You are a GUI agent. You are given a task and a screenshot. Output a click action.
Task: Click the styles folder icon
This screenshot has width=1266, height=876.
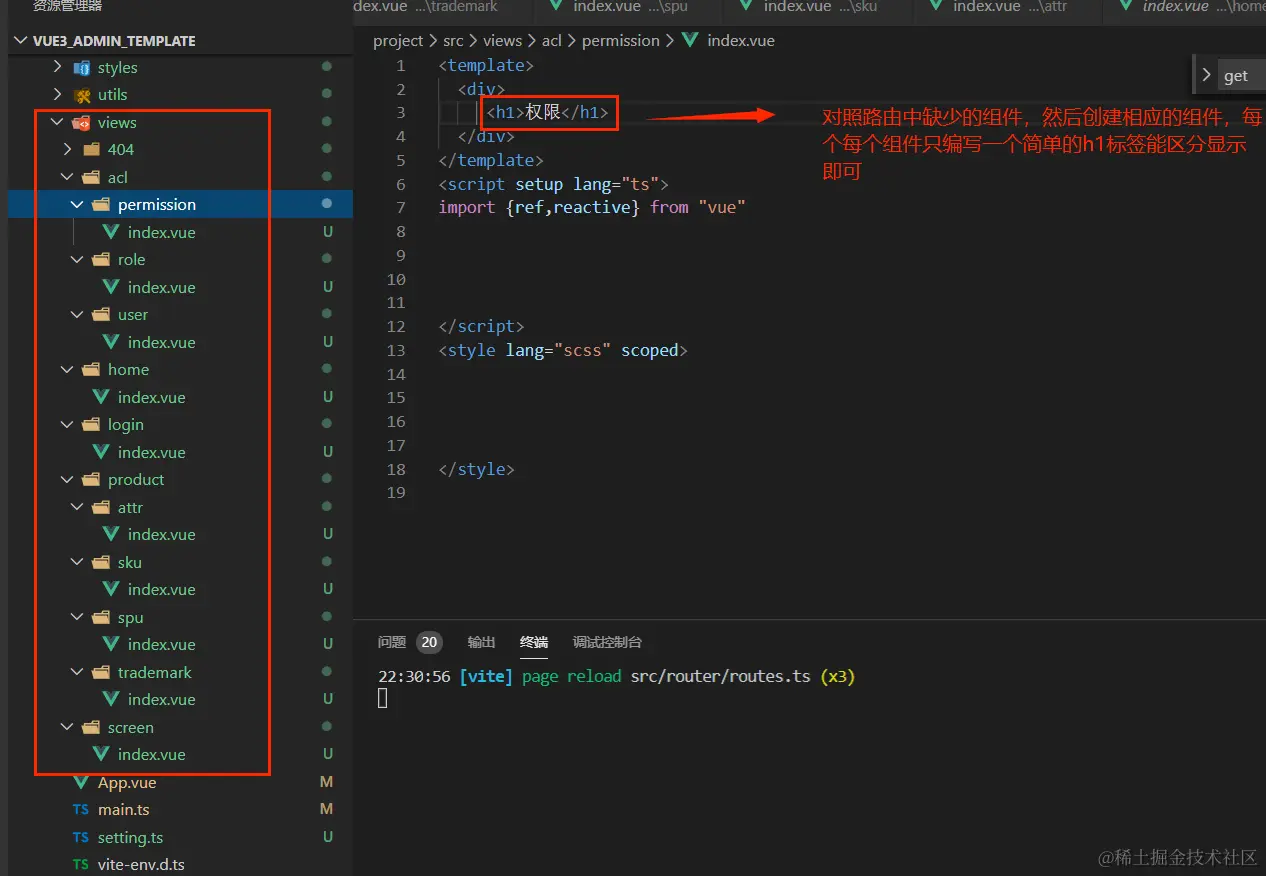82,67
